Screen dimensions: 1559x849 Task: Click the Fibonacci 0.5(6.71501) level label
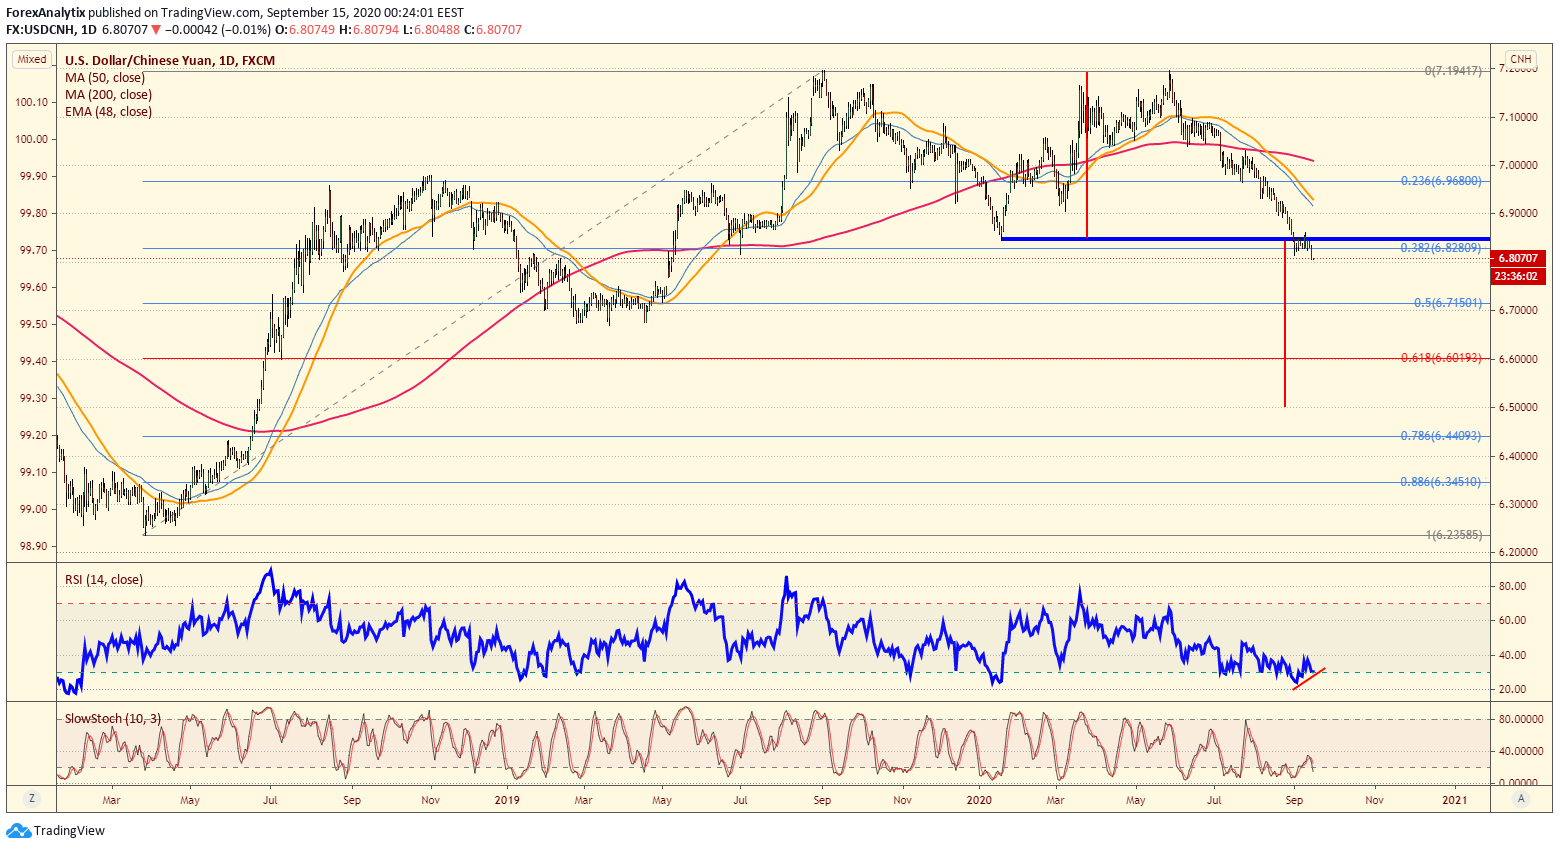pos(1448,302)
